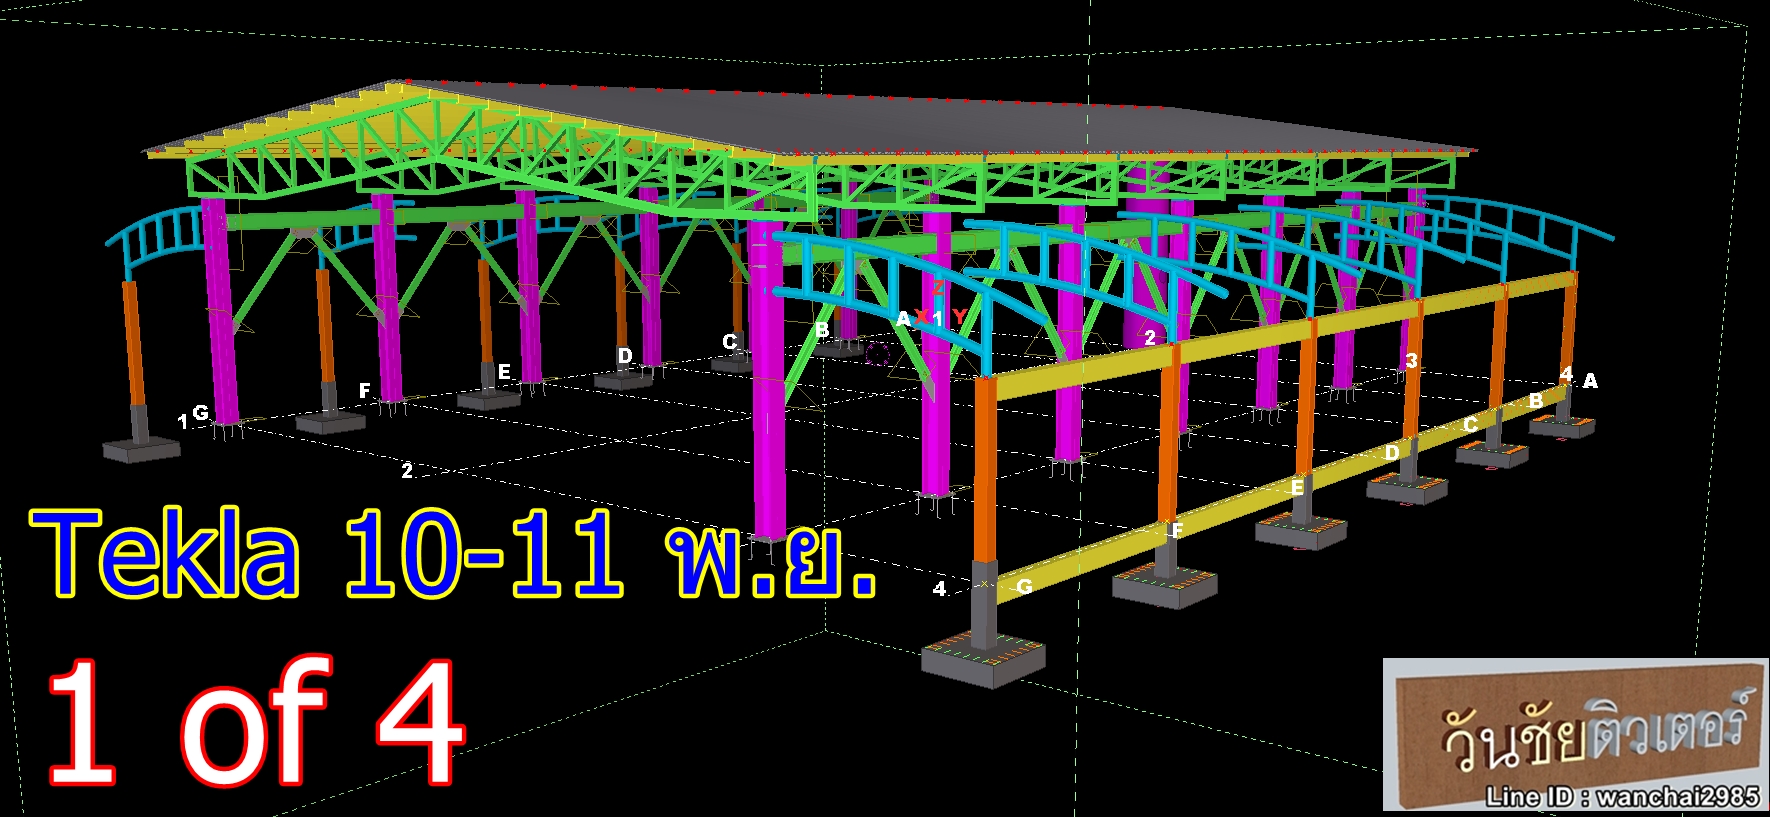Click the red Y axis label

click(959, 317)
